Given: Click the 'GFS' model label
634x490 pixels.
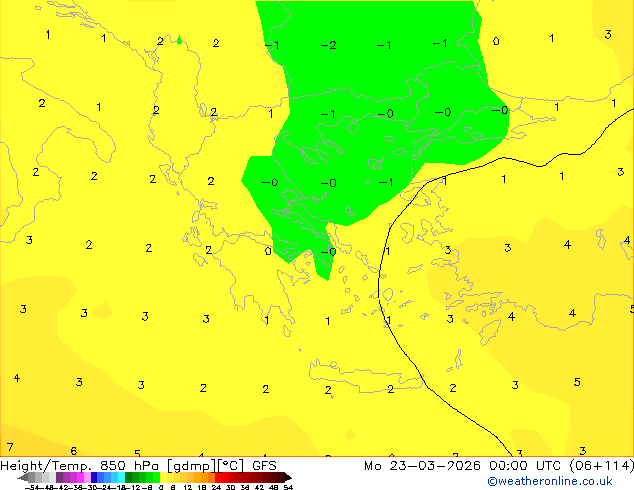Looking at the screenshot, I should coord(264,466).
